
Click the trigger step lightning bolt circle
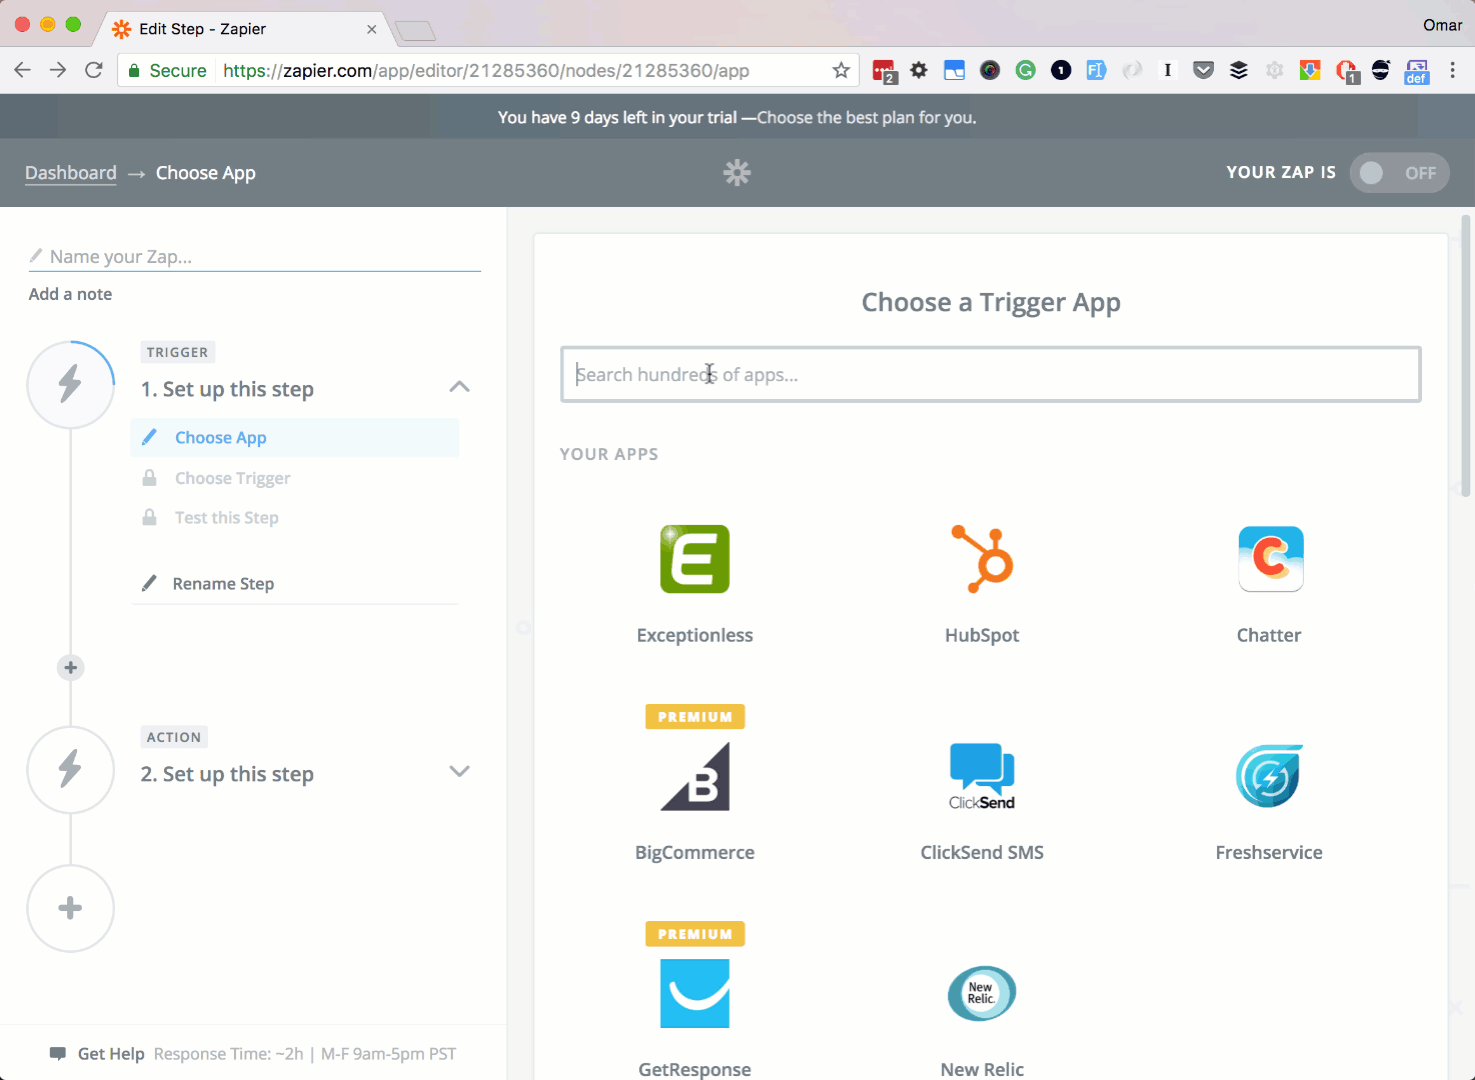pyautogui.click(x=70, y=384)
